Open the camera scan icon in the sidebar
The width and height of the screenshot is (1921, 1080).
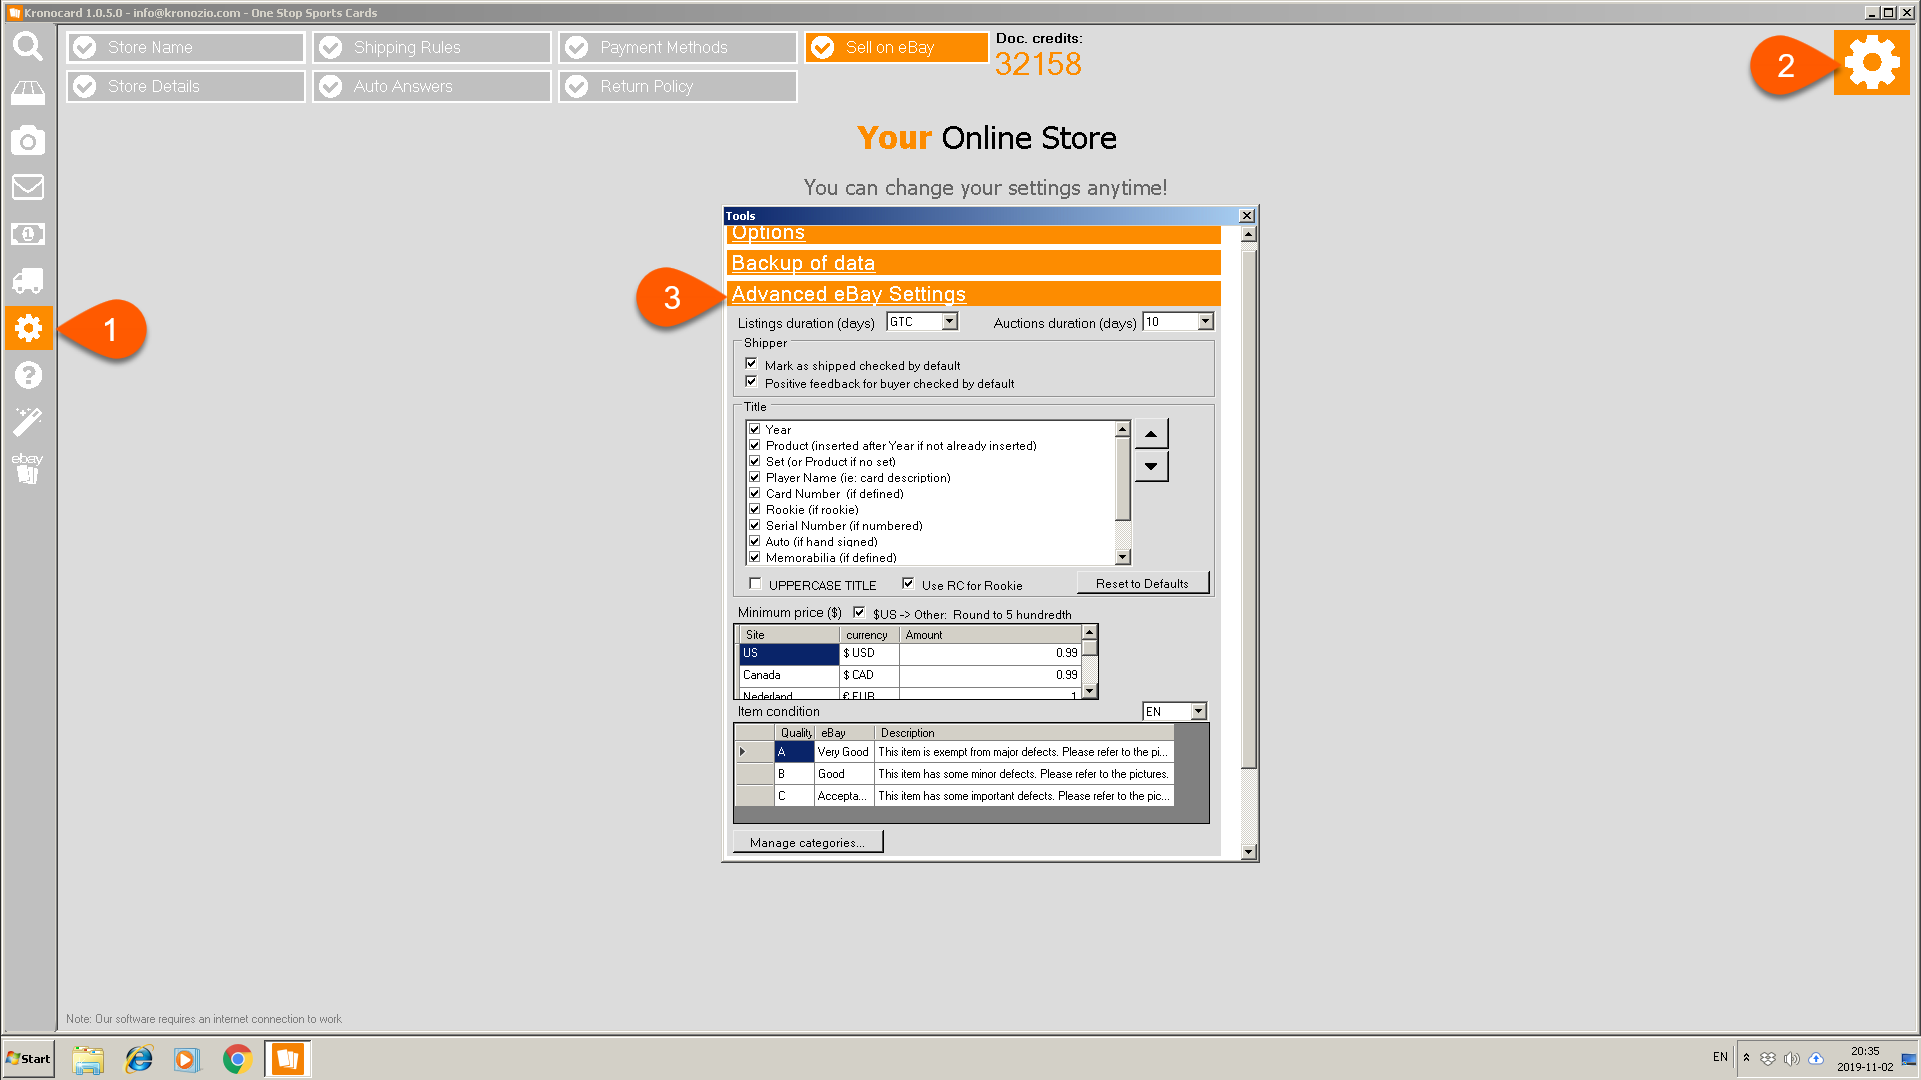(28, 141)
